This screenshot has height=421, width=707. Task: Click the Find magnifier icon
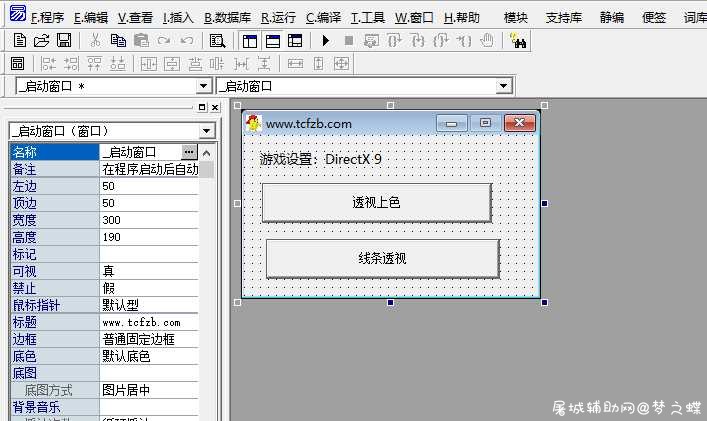click(x=217, y=41)
